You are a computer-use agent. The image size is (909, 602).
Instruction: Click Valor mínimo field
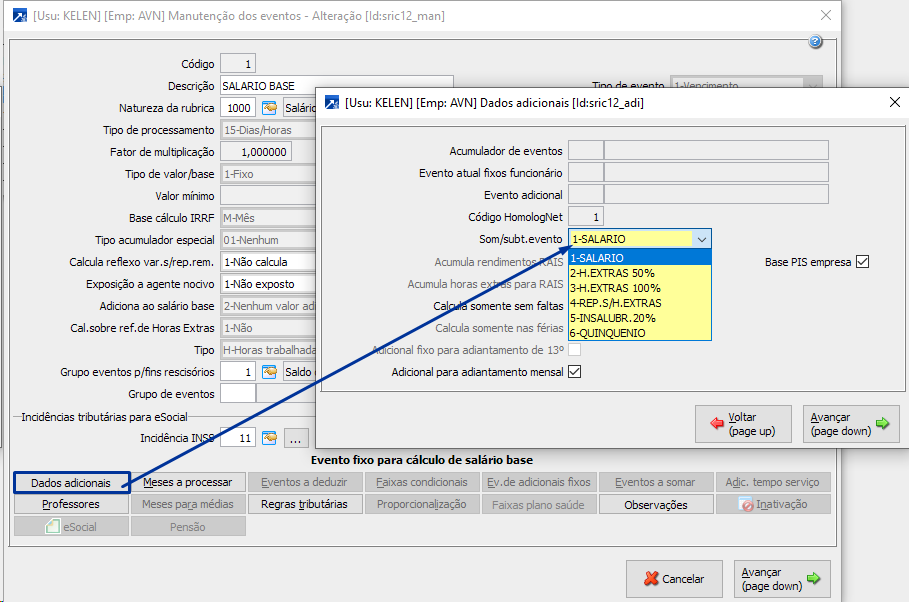pos(268,196)
